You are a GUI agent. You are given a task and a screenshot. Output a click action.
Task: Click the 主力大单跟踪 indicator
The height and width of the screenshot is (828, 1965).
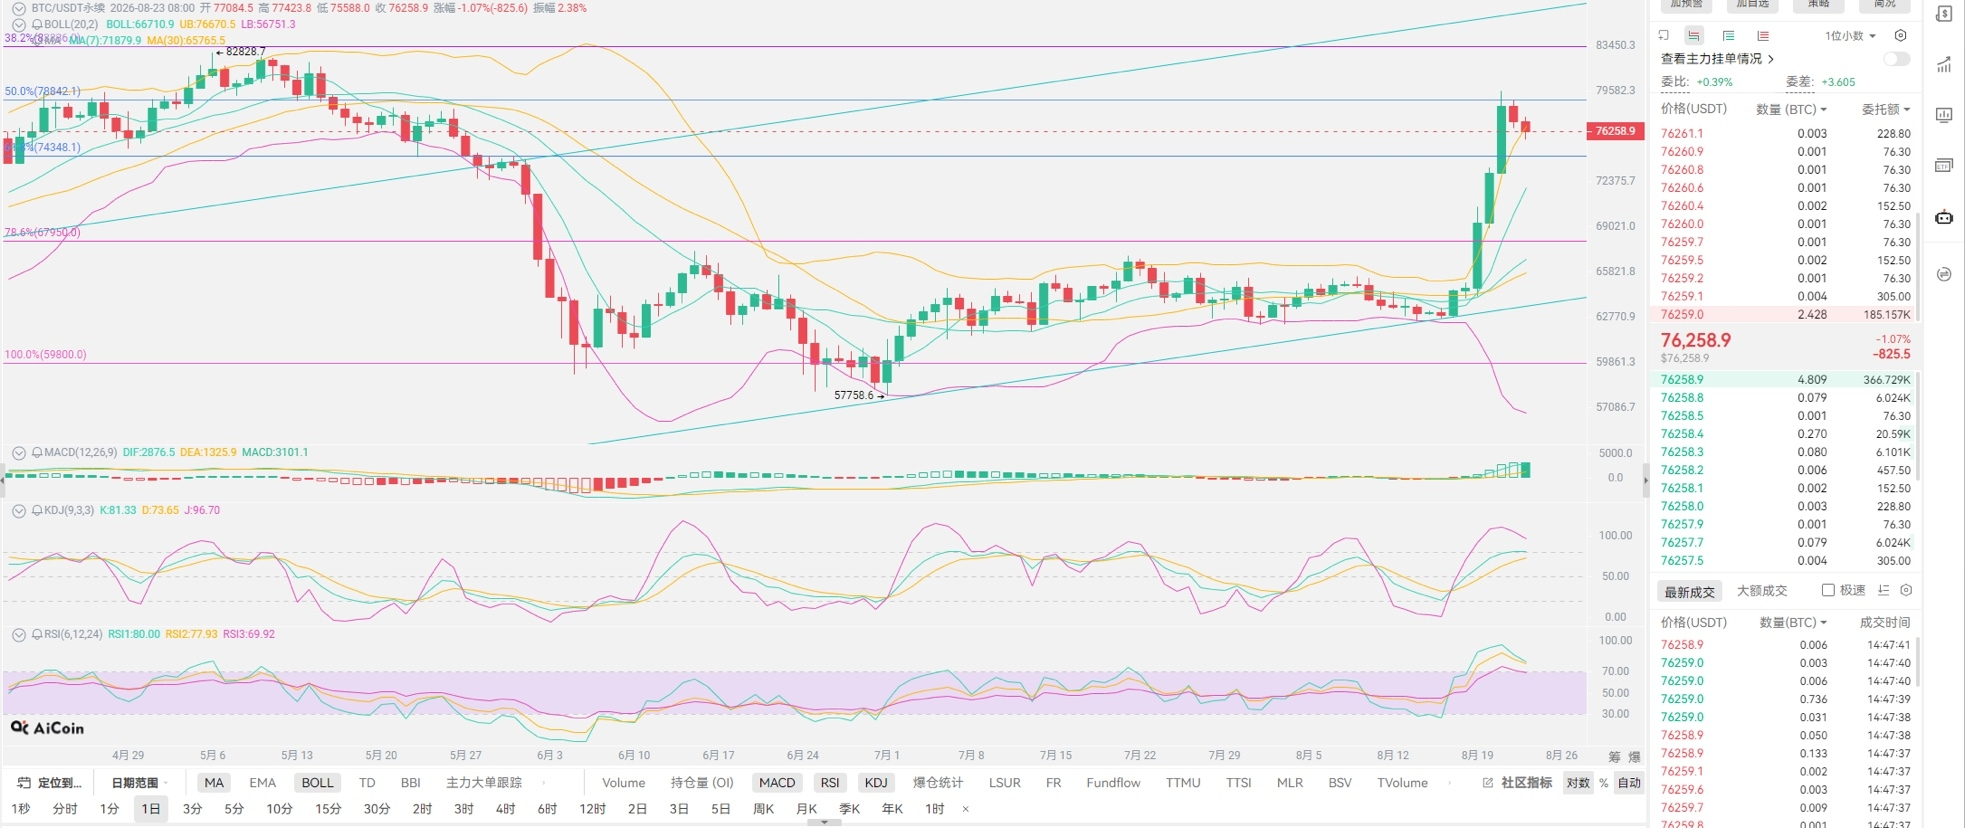484,783
